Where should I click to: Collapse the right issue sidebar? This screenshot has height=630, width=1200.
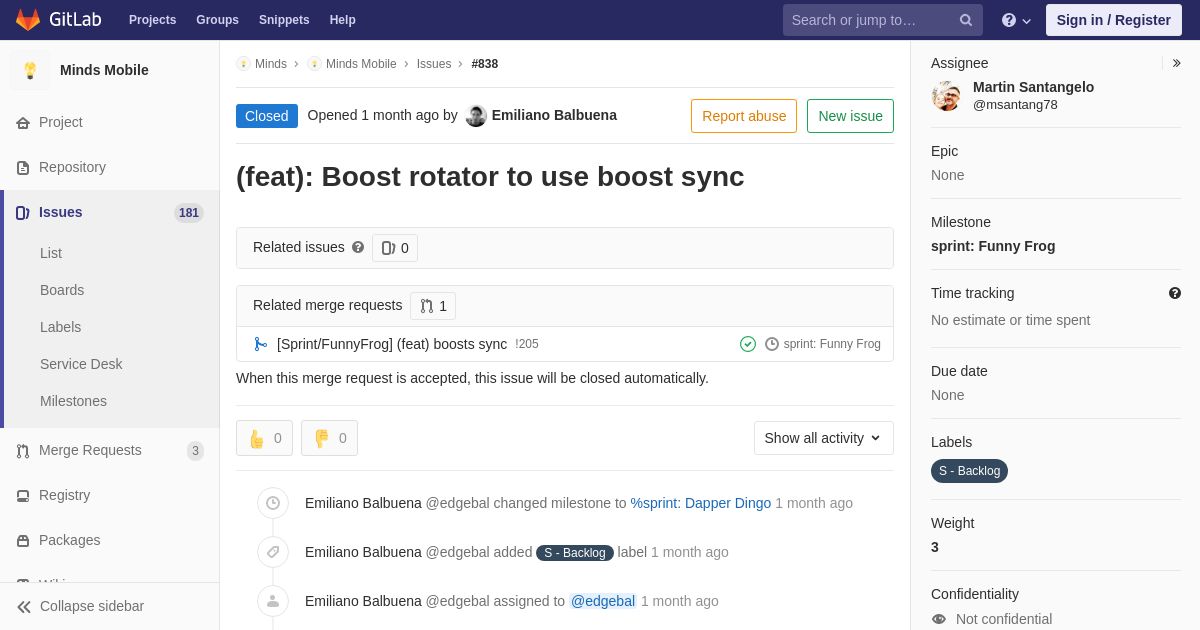tap(1176, 63)
